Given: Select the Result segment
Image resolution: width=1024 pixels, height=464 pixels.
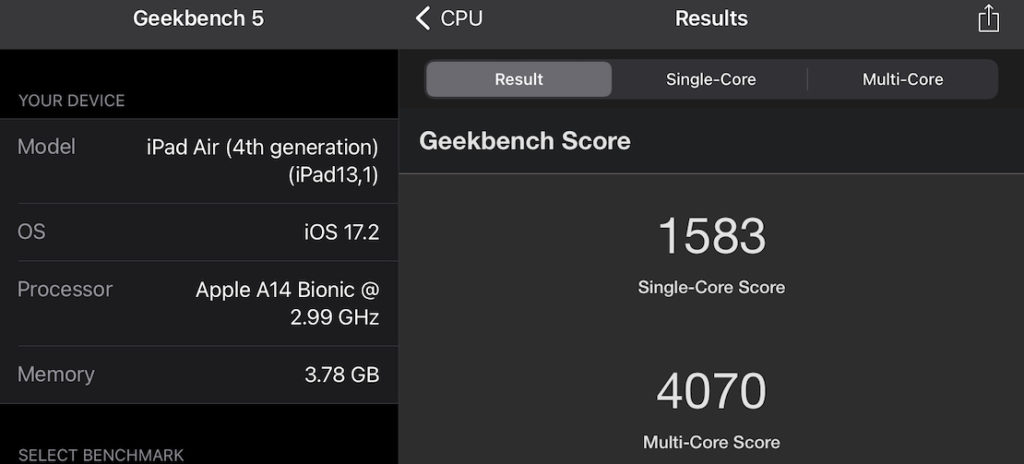Looking at the screenshot, I should tap(518, 79).
